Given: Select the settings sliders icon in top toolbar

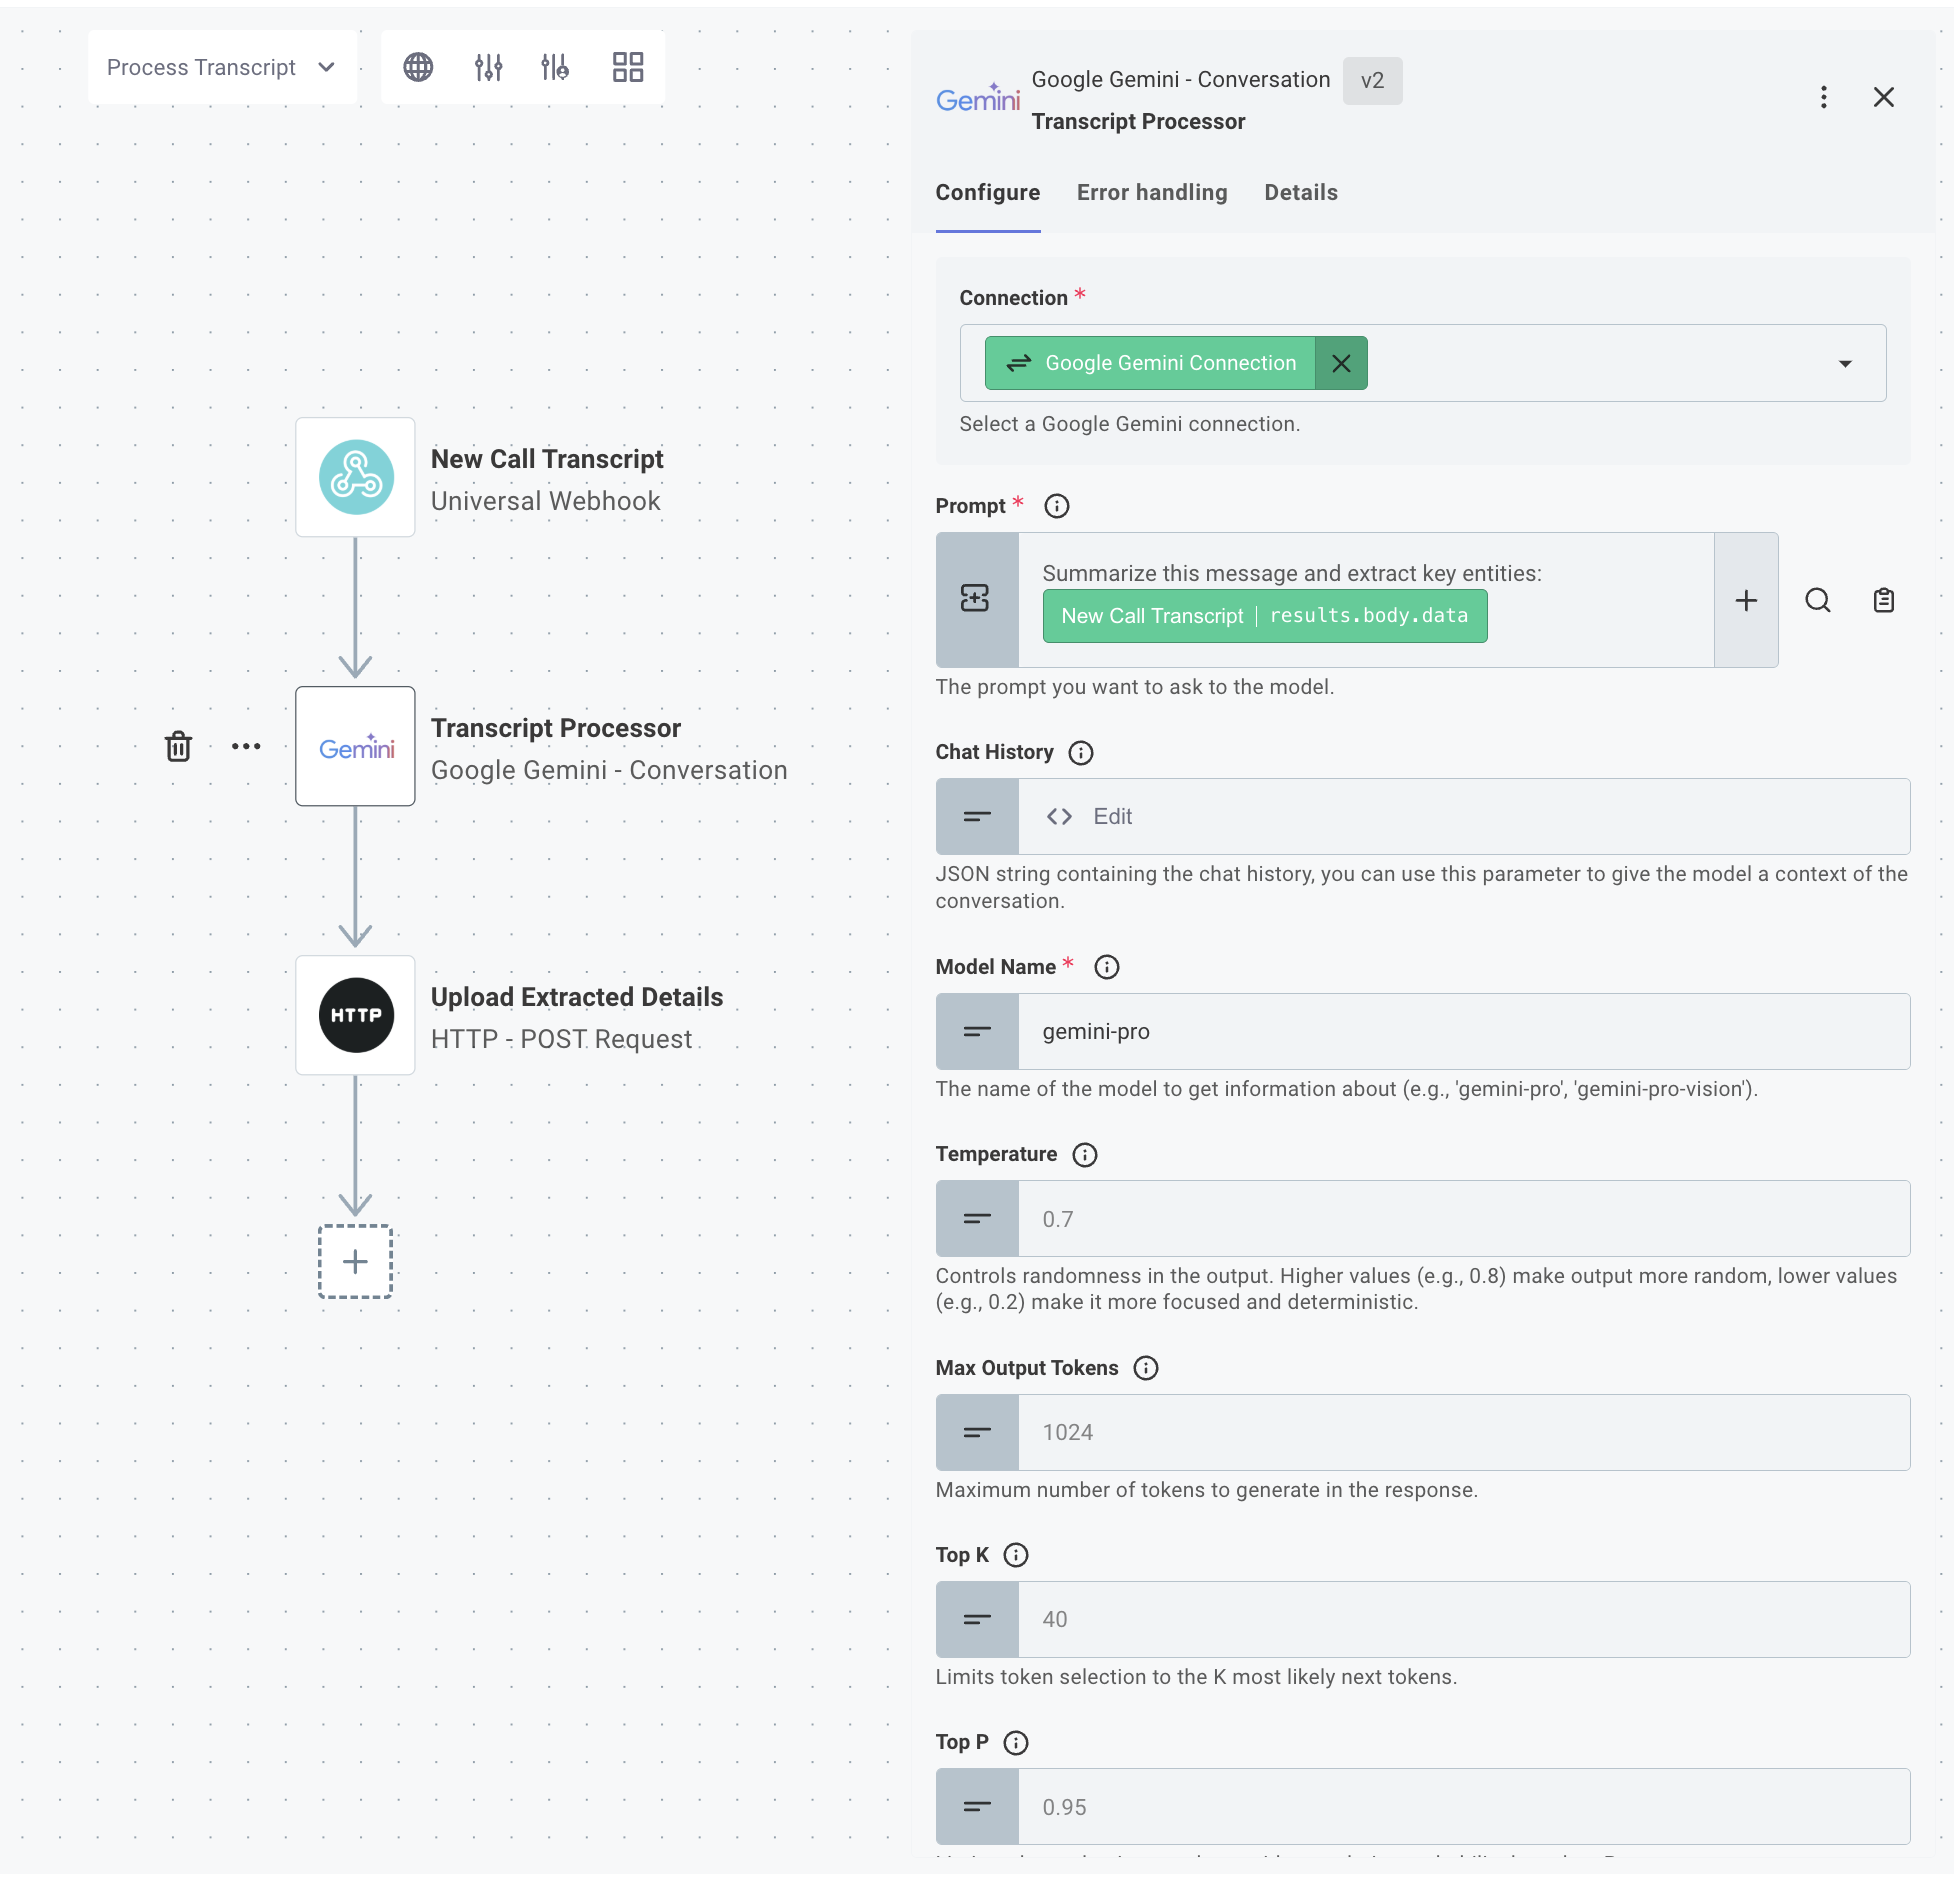Looking at the screenshot, I should click(489, 67).
